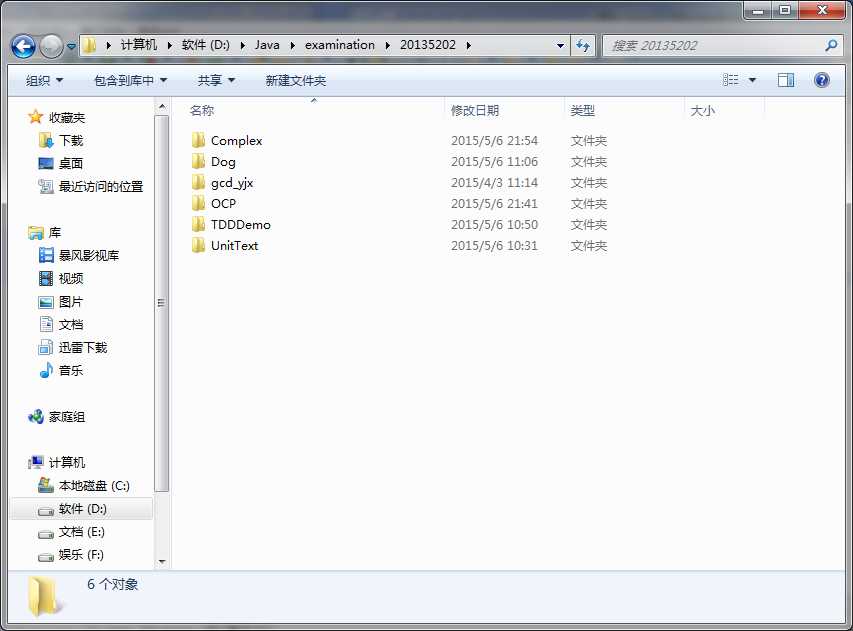
Task: Click 新建文件夹 button
Action: click(x=296, y=81)
